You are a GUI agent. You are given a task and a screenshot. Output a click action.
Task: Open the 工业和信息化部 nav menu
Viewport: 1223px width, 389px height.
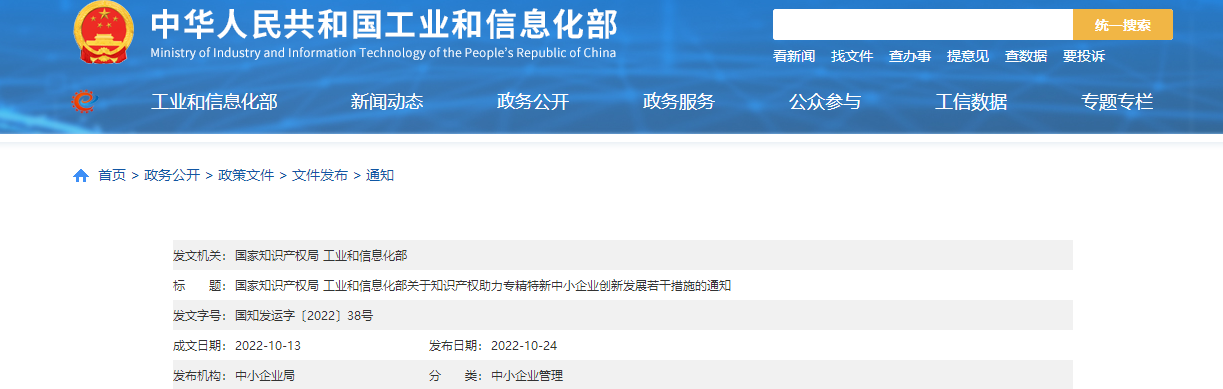[x=214, y=101]
